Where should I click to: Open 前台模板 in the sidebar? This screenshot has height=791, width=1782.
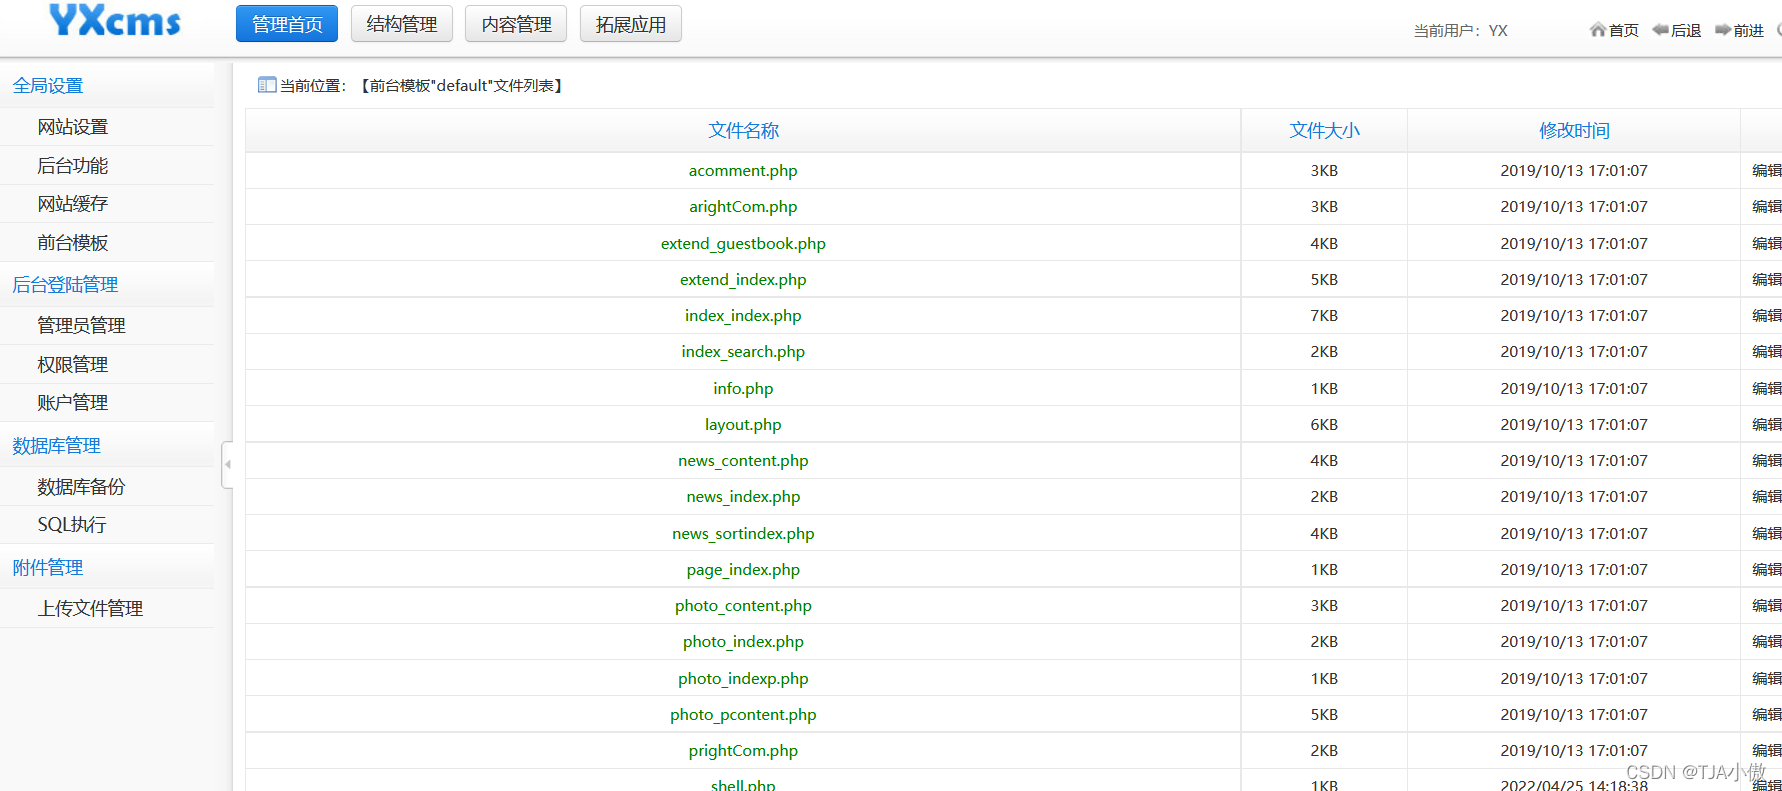click(x=73, y=243)
